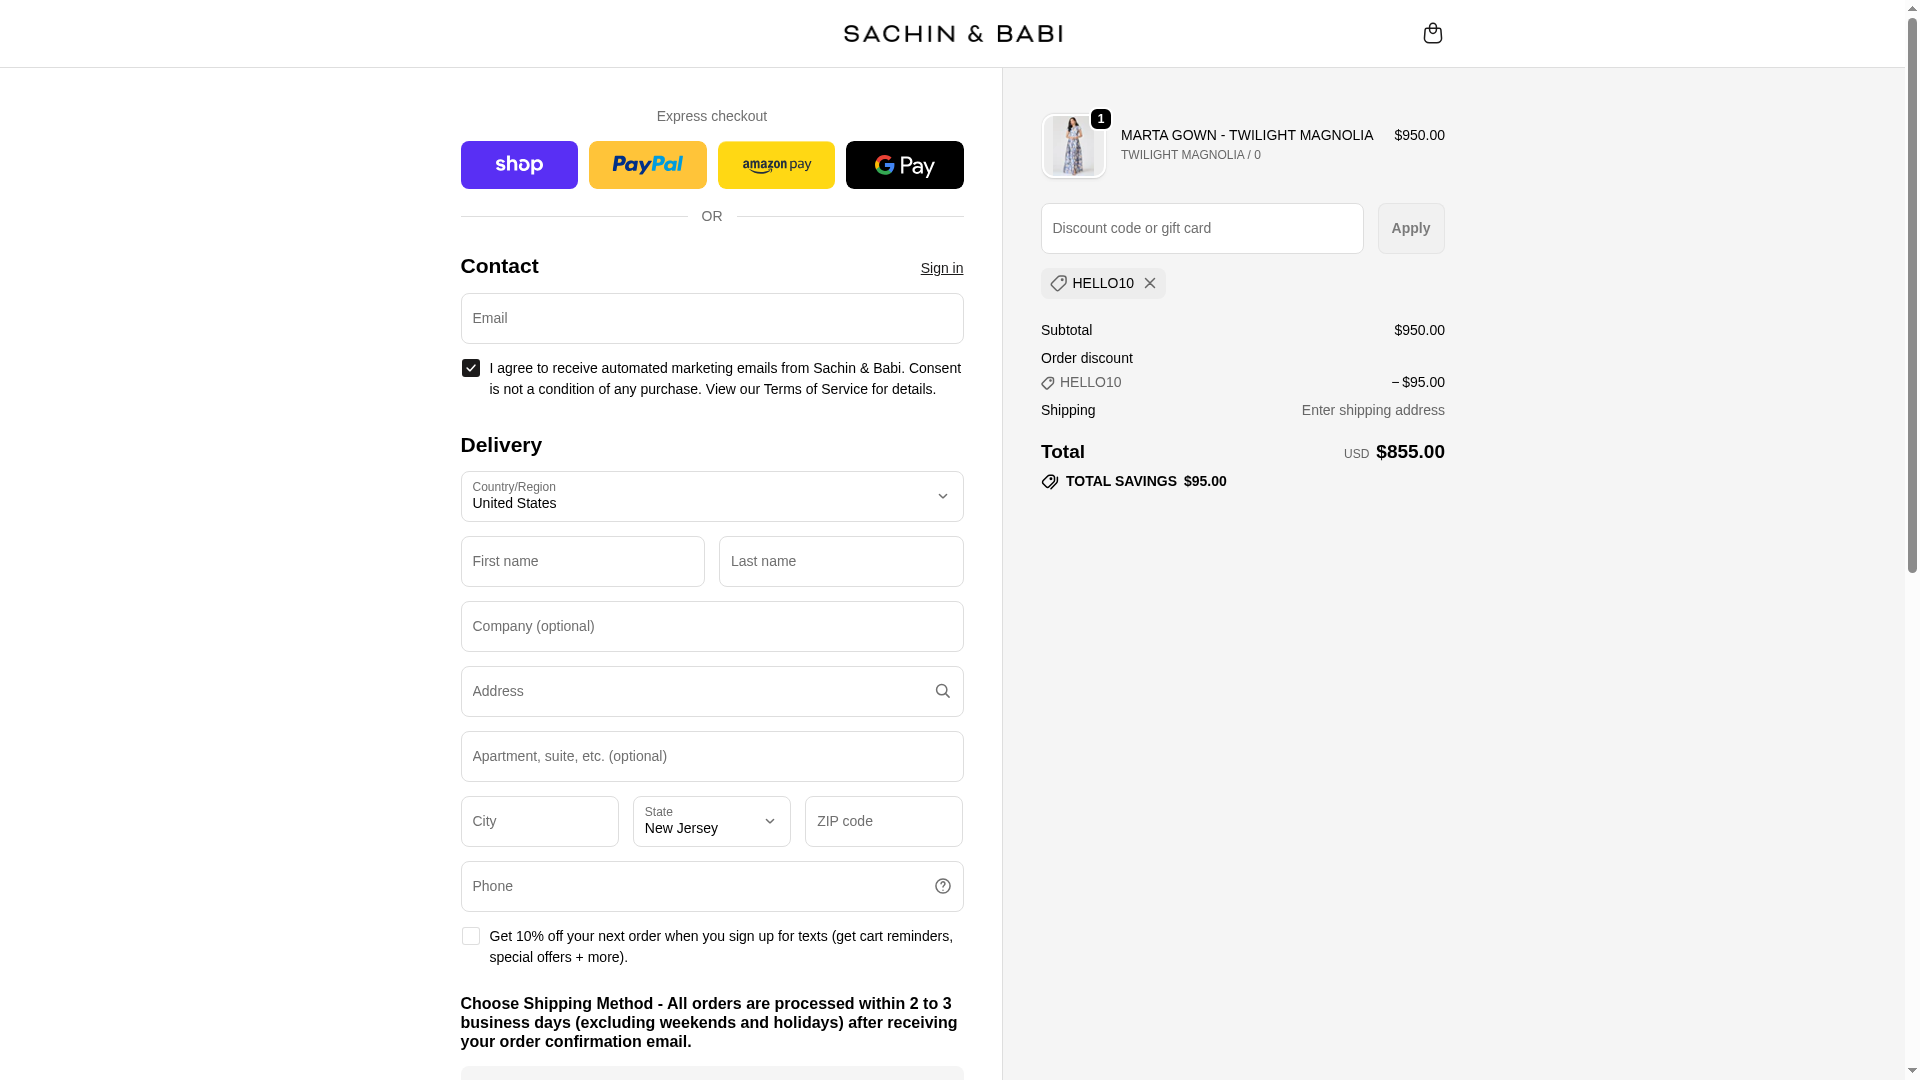
Task: Click the ZIP code field
Action: tap(883, 821)
